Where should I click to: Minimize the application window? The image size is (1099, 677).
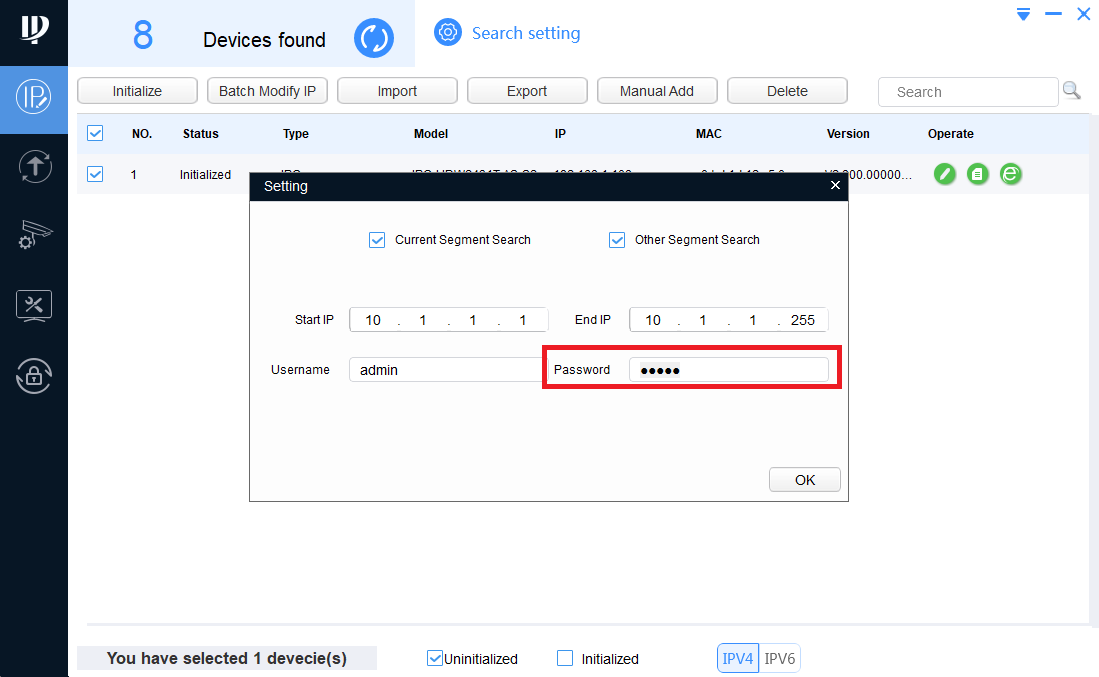(x=1053, y=14)
